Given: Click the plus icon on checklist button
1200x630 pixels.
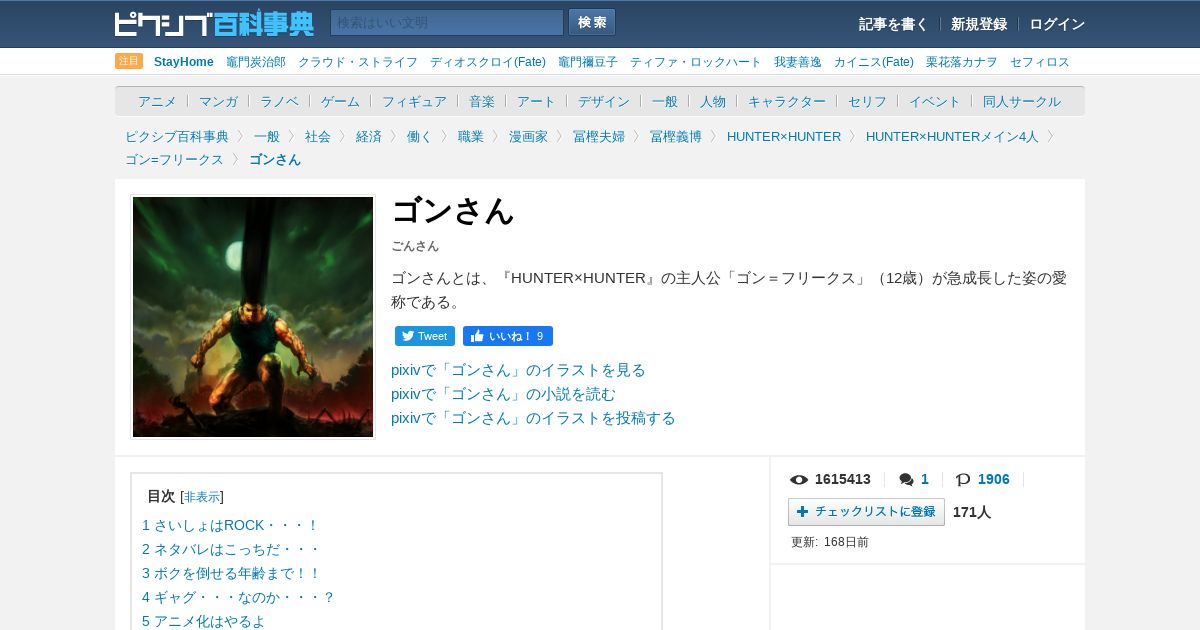Looking at the screenshot, I should tap(802, 512).
